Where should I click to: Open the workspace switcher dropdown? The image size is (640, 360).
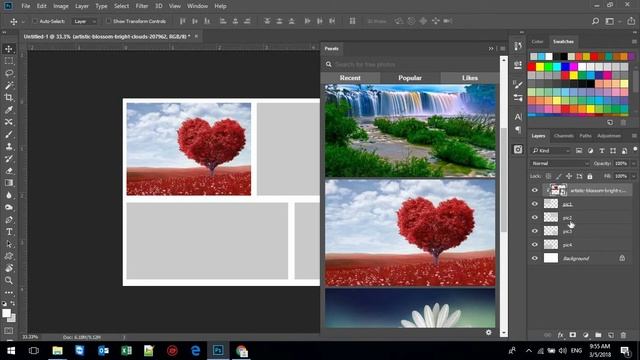tap(611, 21)
